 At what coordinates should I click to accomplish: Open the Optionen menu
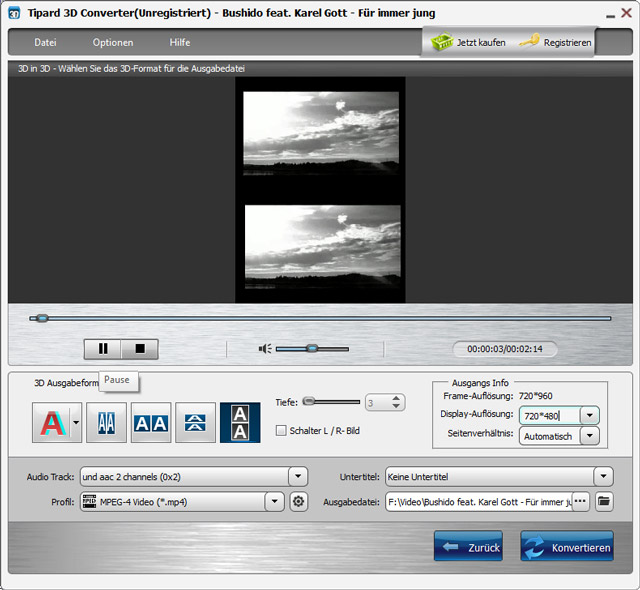(113, 42)
